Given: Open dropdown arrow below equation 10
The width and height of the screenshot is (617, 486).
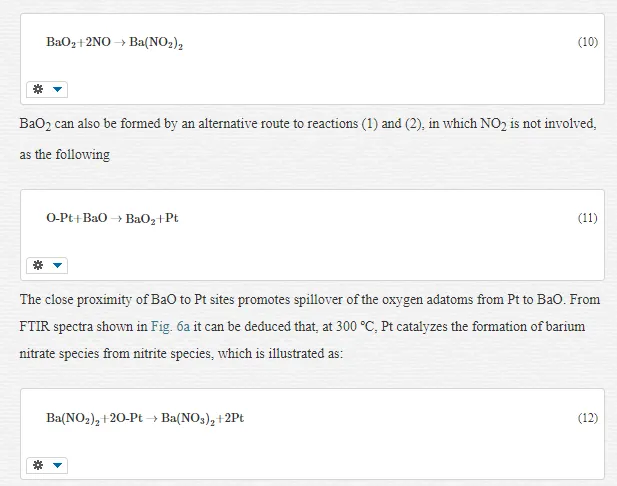Looking at the screenshot, I should pos(57,89).
